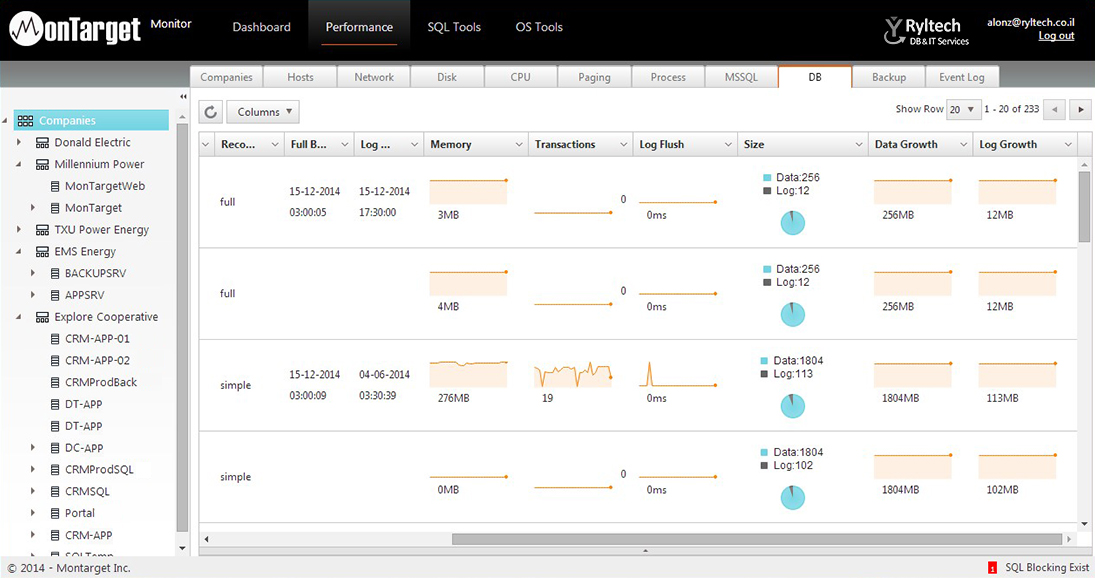Click the small arrow below the horizontal scrollbar
The width and height of the screenshot is (1095, 578).
click(645, 551)
